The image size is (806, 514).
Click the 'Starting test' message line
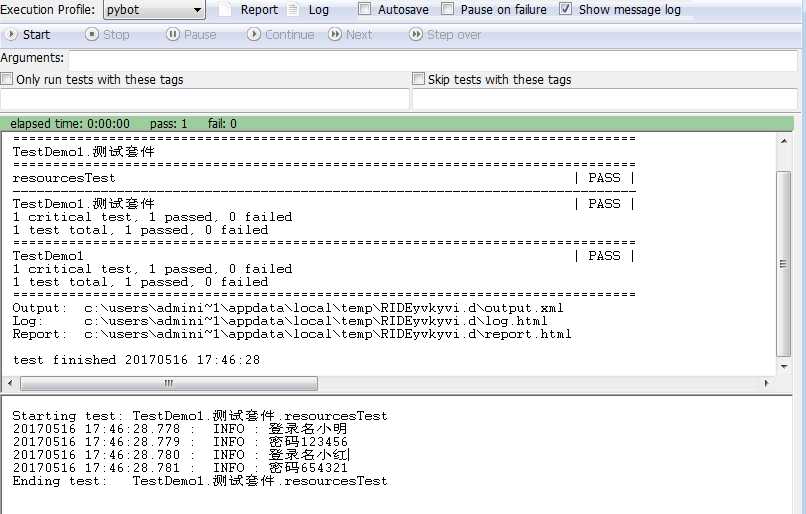200,416
